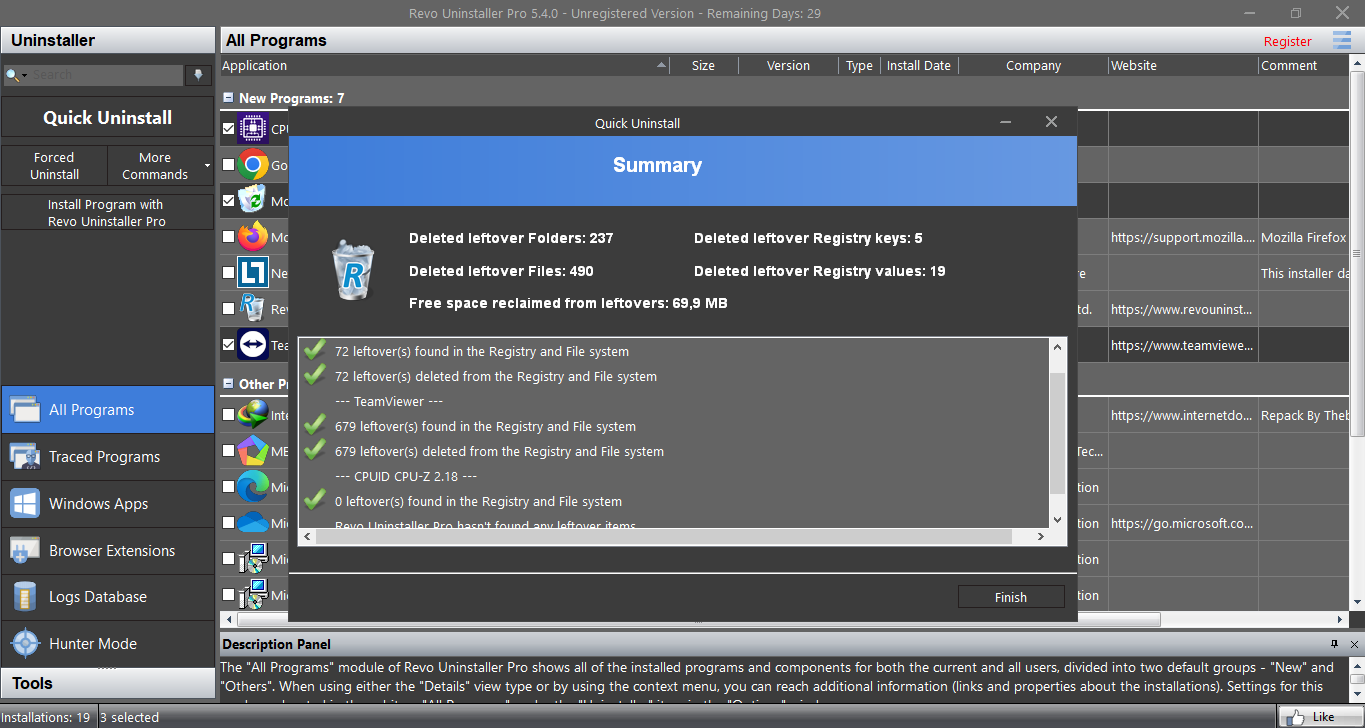Screen dimensions: 1365x728
Task: Click the search pin icon beside search box
Action: [198, 75]
